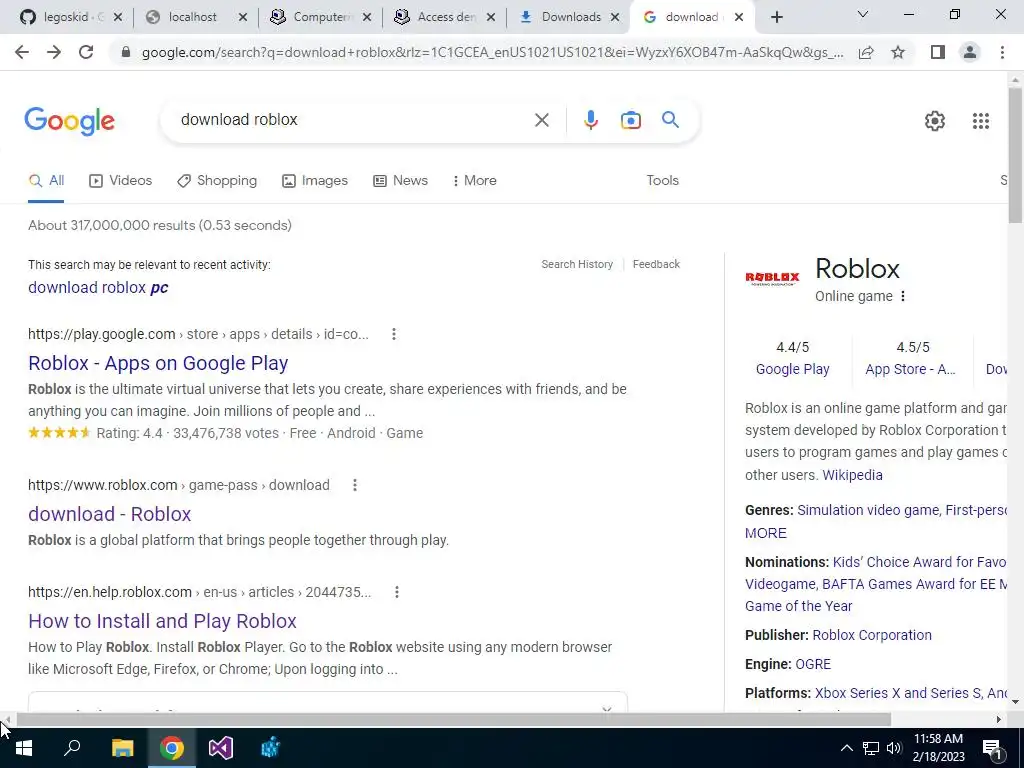Open a new browser tab
Image resolution: width=1024 pixels, height=768 pixels.
776,18
